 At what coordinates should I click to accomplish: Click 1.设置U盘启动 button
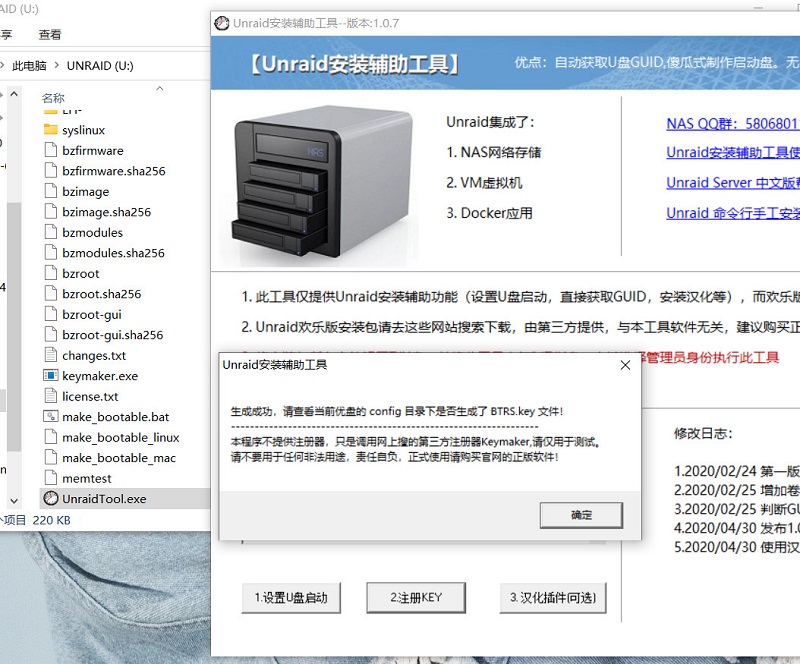click(291, 598)
